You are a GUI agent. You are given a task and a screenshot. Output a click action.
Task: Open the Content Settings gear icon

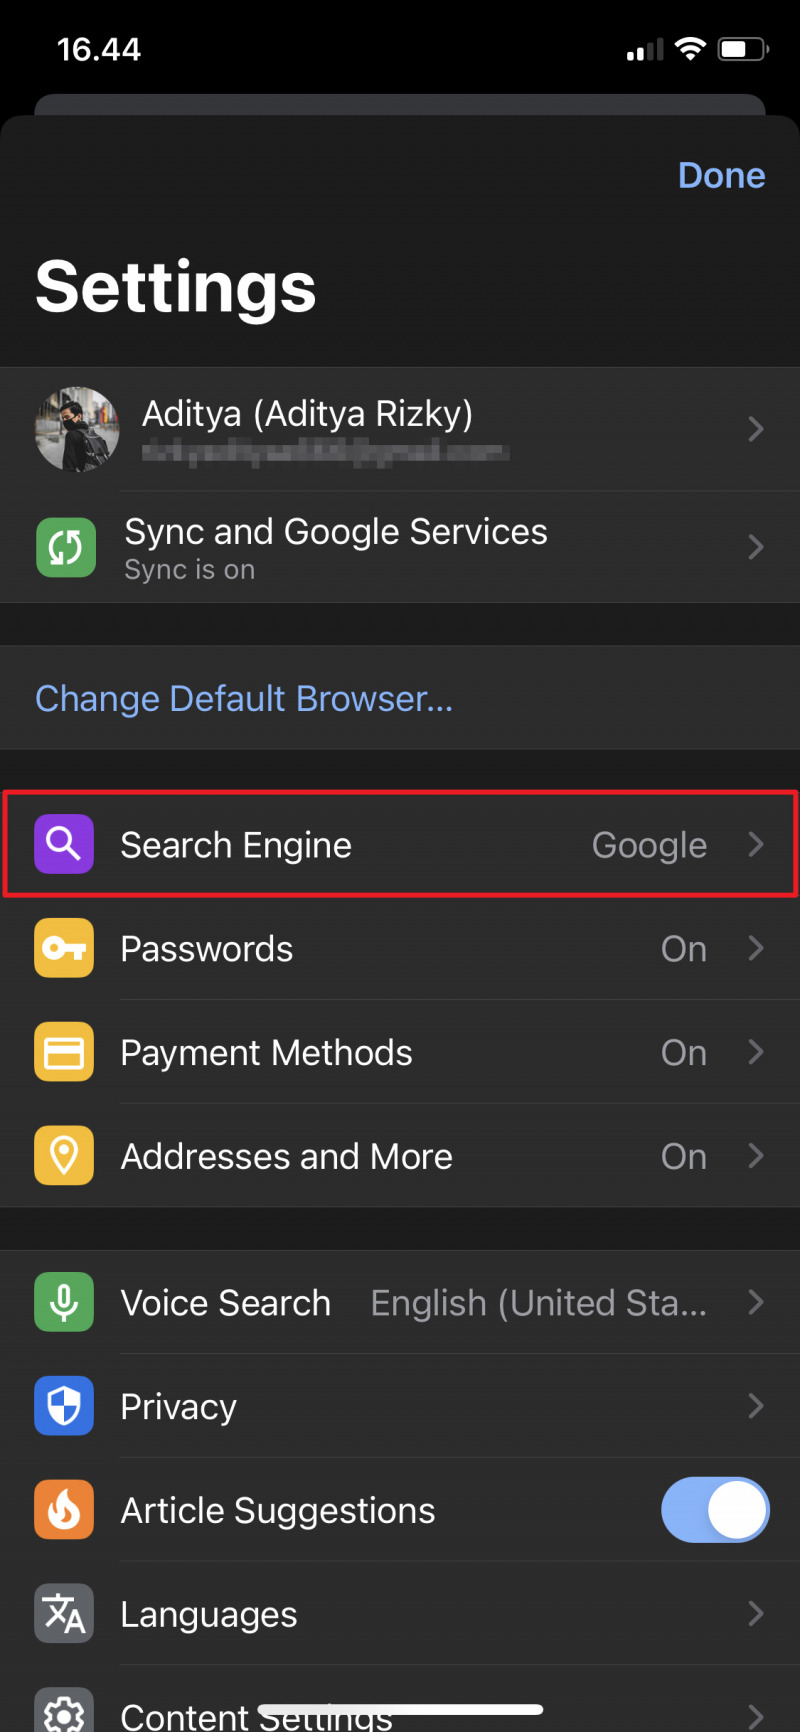coord(64,1712)
